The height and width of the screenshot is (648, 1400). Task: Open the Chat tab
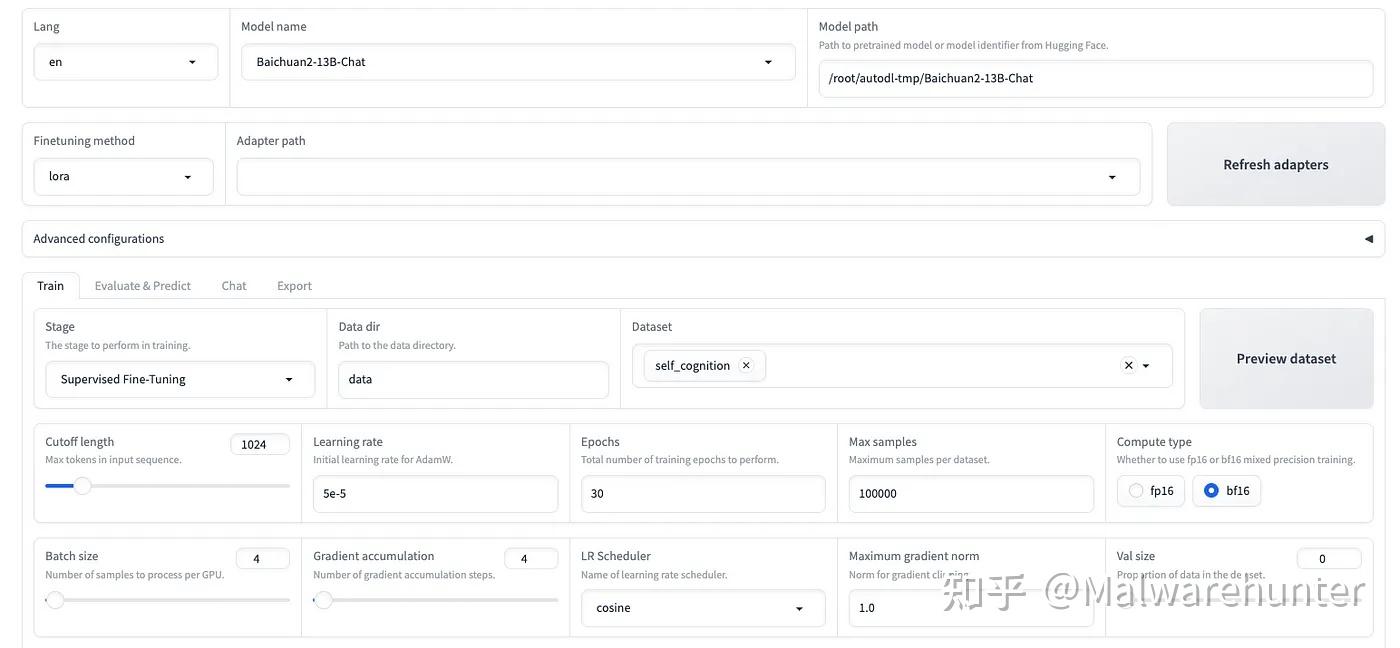[x=233, y=284]
